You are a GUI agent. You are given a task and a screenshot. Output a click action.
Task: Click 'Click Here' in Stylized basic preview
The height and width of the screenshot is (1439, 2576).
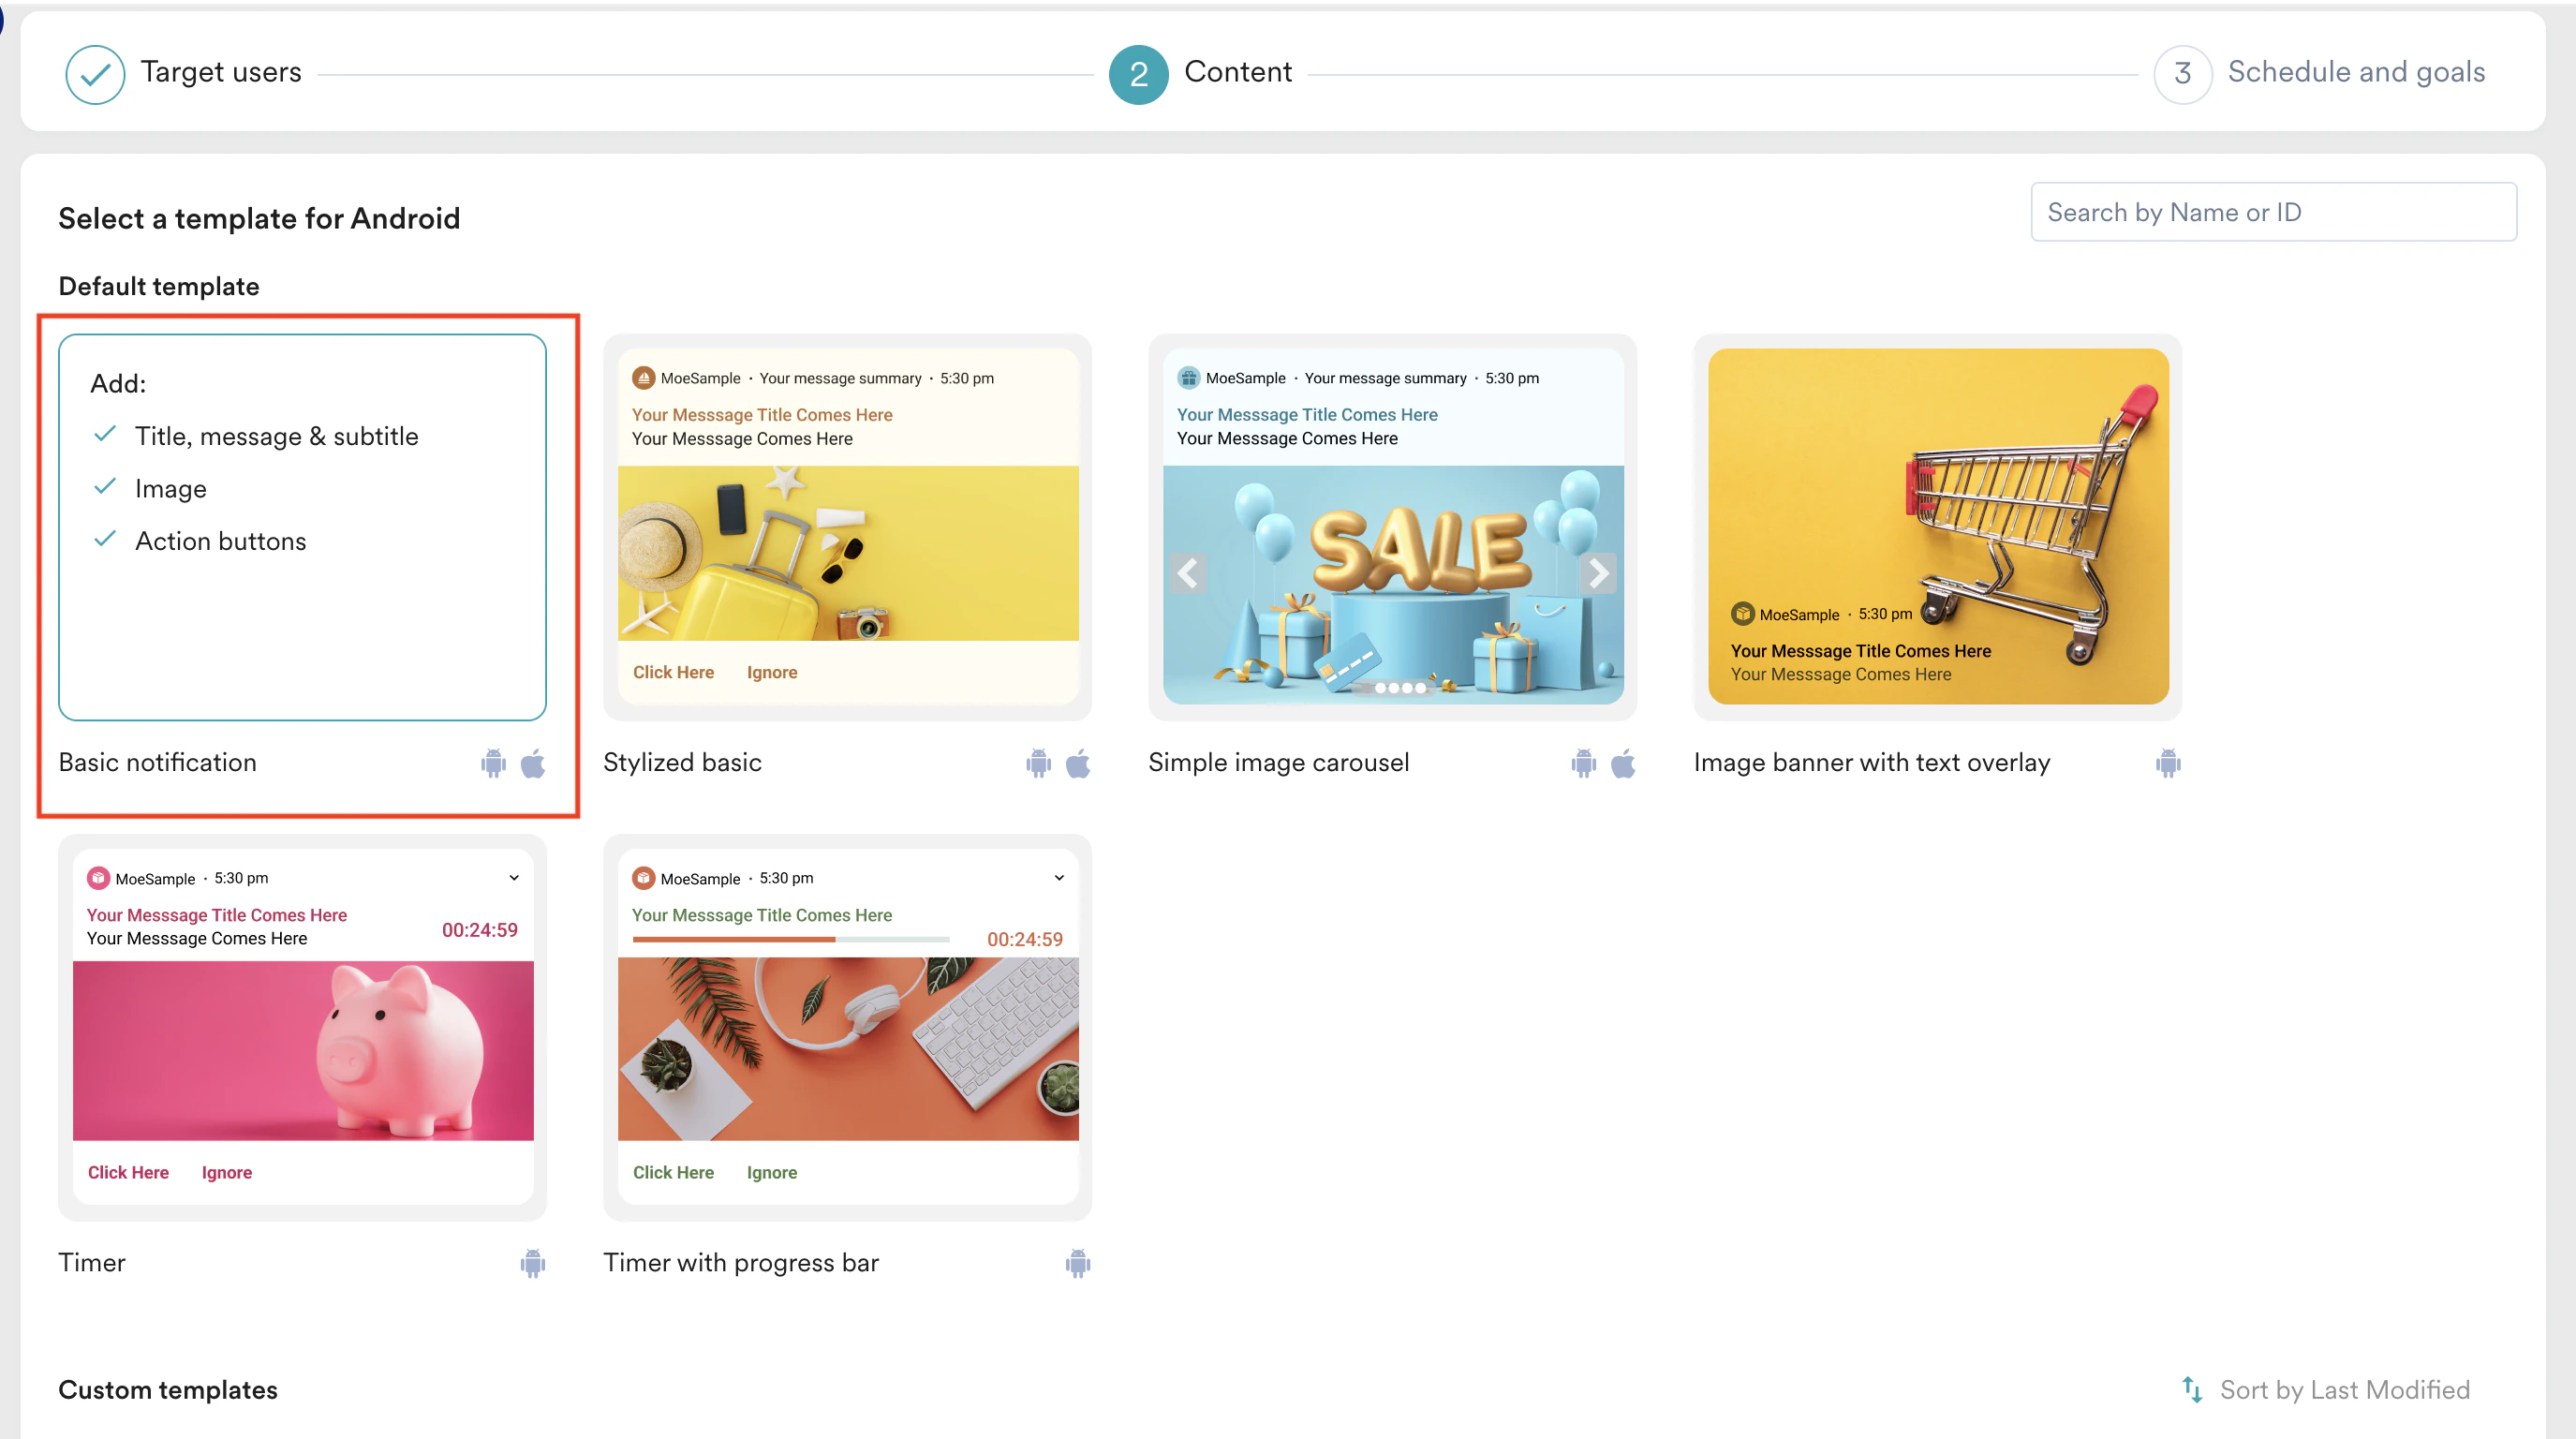(673, 672)
